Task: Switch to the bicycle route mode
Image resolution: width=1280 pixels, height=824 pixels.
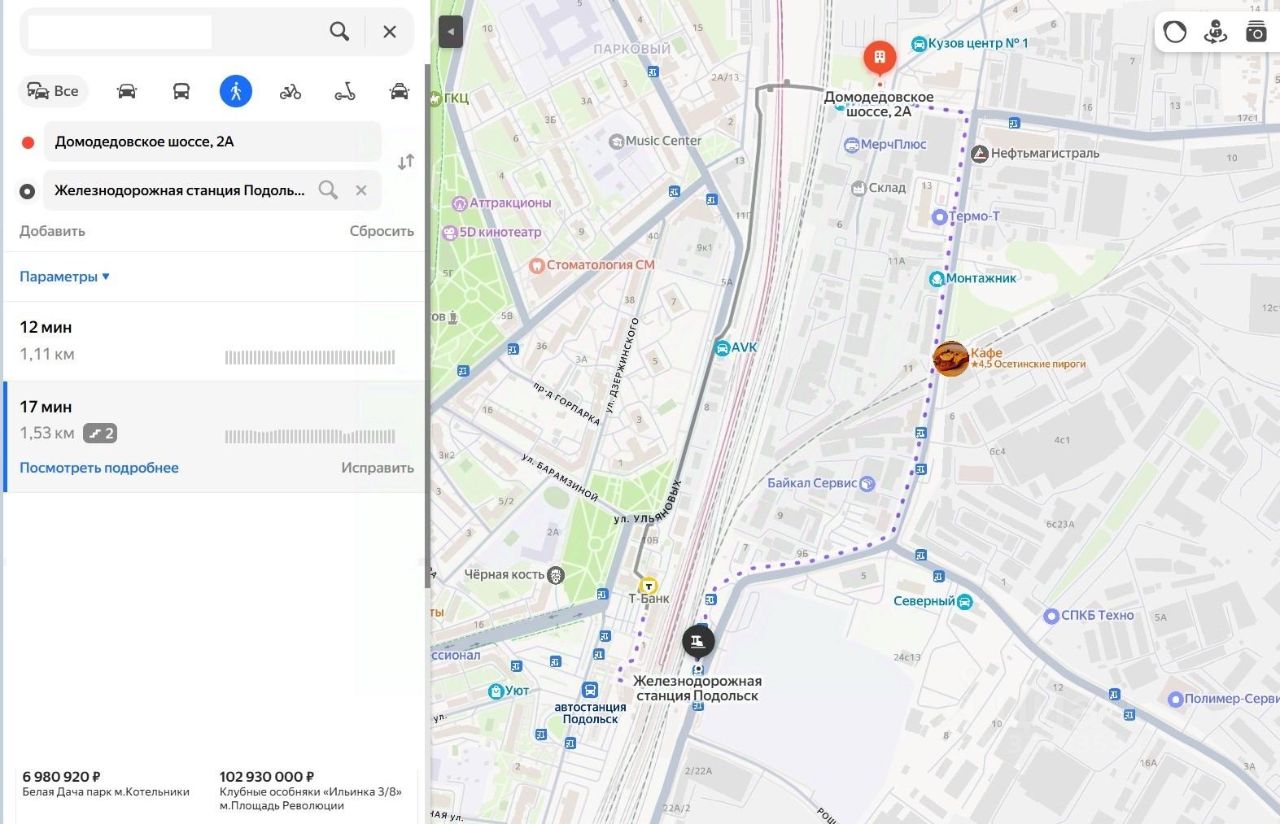Action: pos(290,91)
